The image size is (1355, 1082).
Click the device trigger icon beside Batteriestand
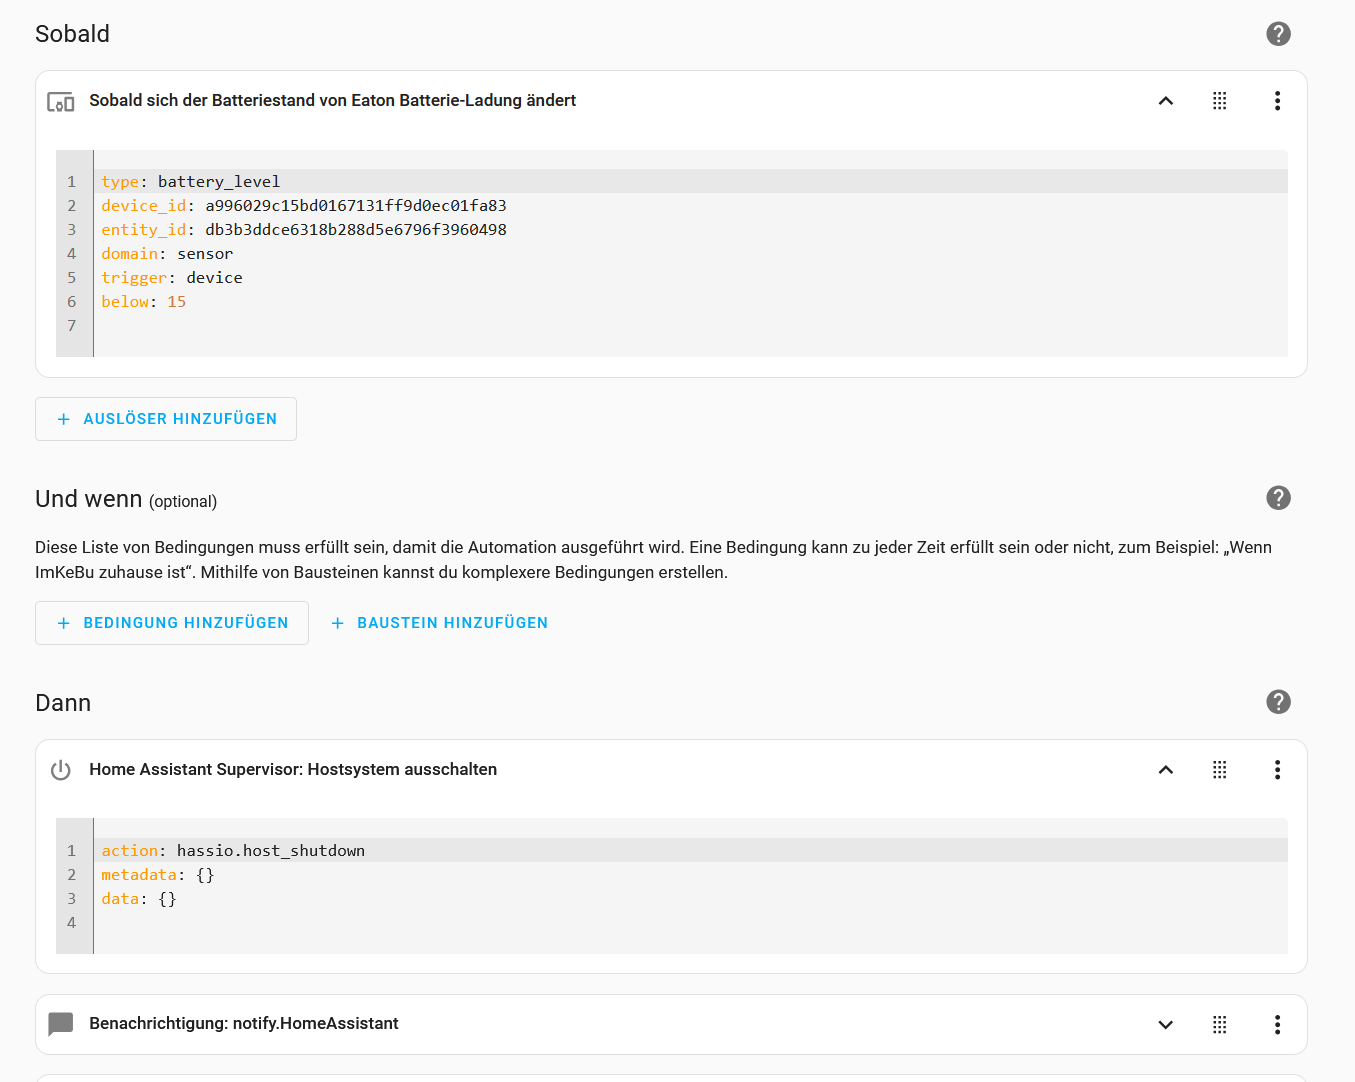point(61,101)
